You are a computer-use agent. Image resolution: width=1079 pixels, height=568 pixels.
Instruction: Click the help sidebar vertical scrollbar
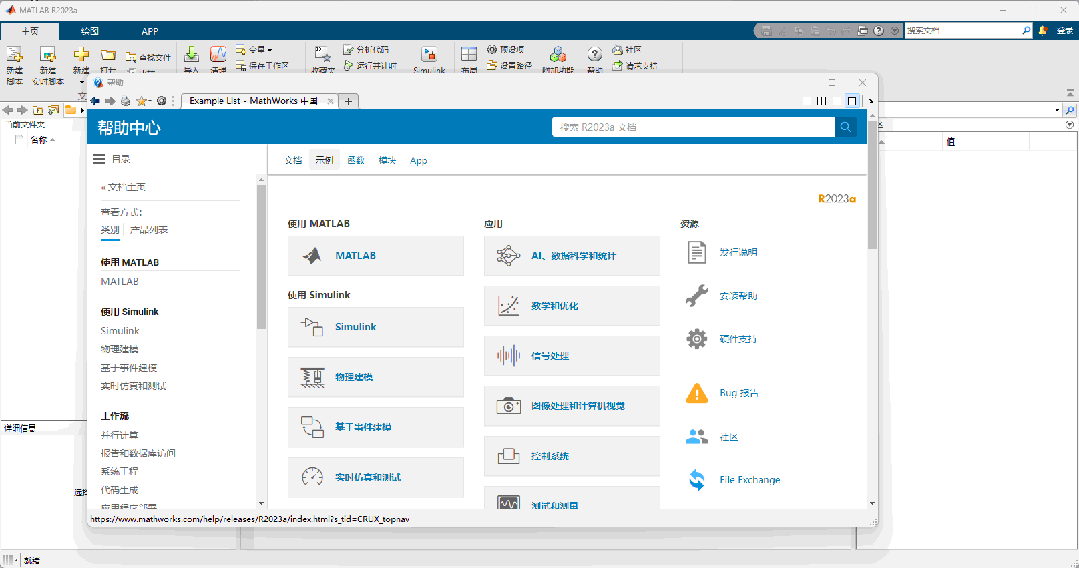tap(261, 257)
